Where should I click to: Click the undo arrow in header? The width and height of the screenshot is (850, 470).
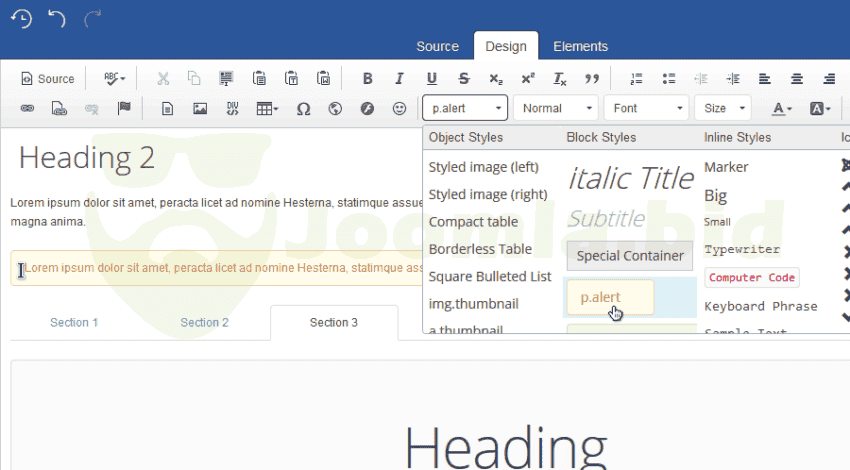click(x=57, y=18)
